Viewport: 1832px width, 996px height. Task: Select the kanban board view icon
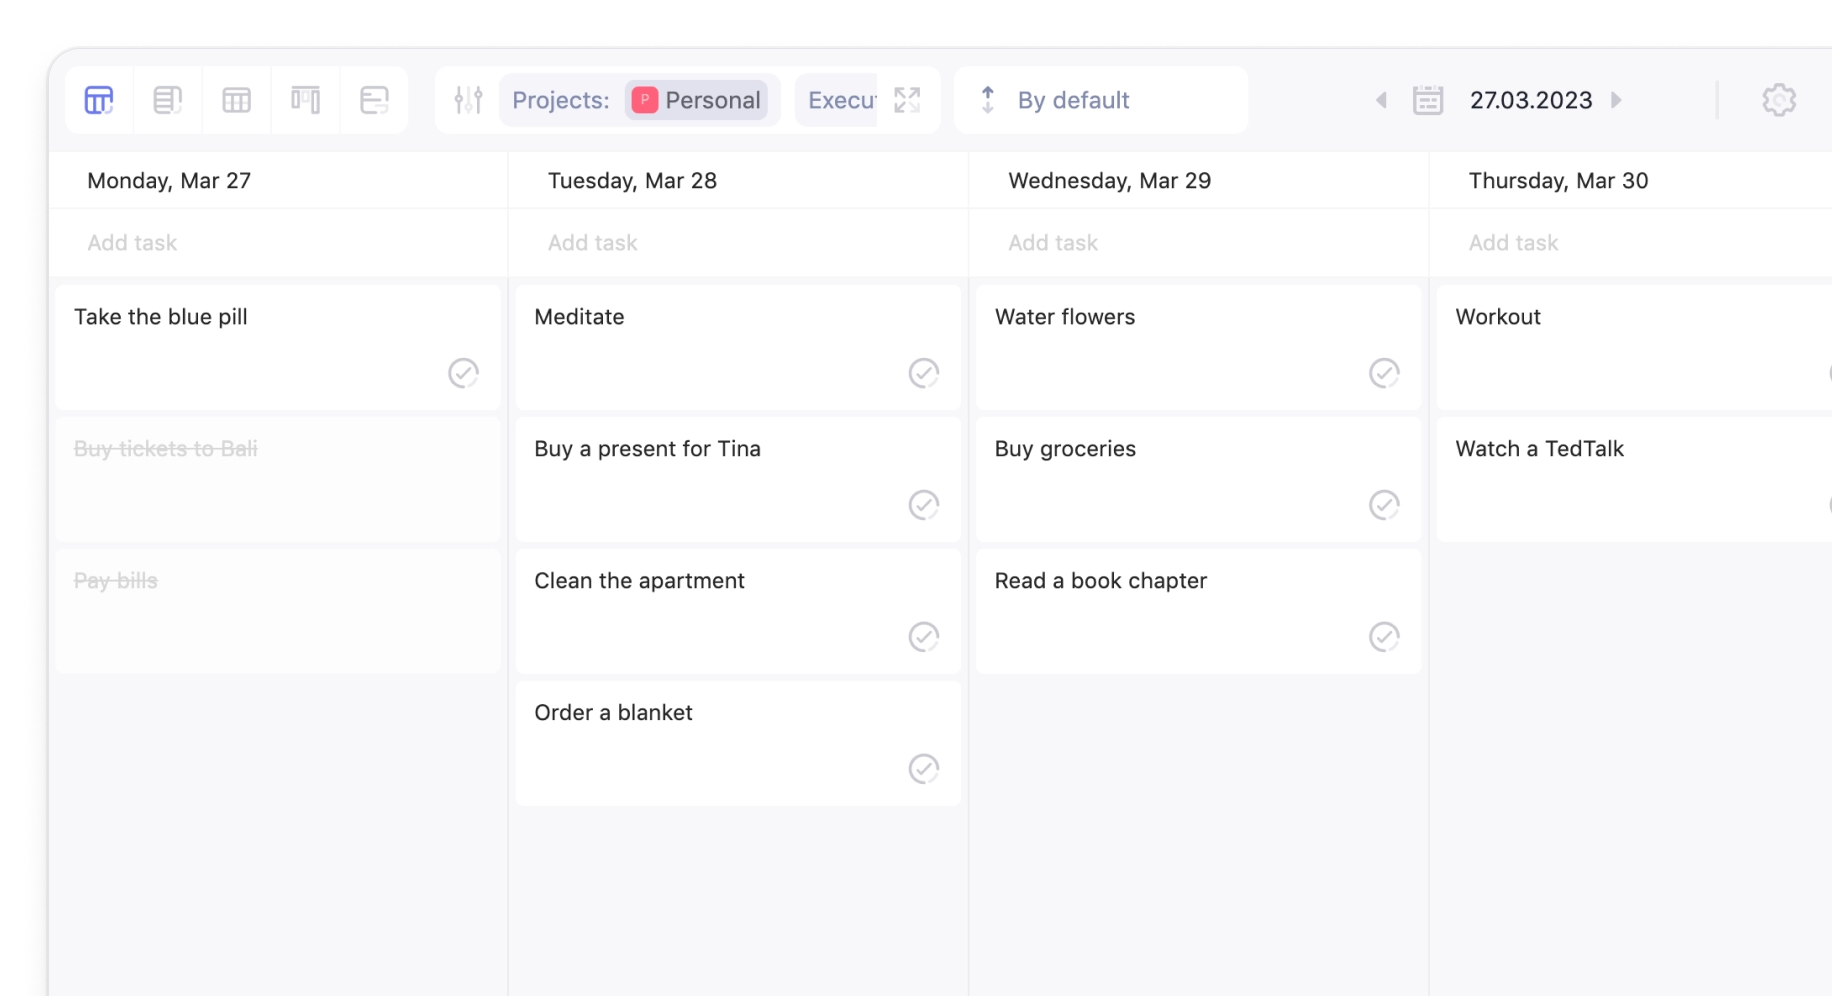pos(305,100)
